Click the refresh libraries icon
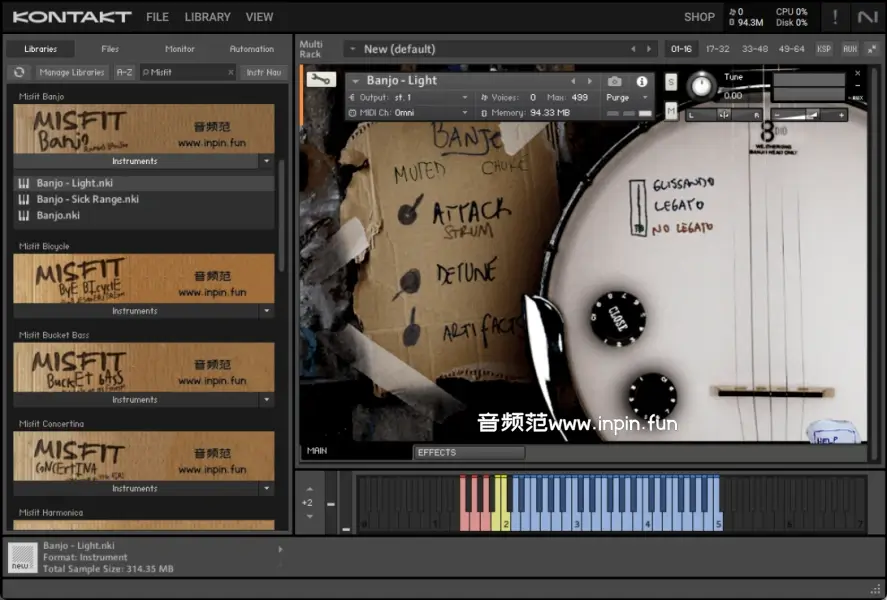 (x=18, y=72)
